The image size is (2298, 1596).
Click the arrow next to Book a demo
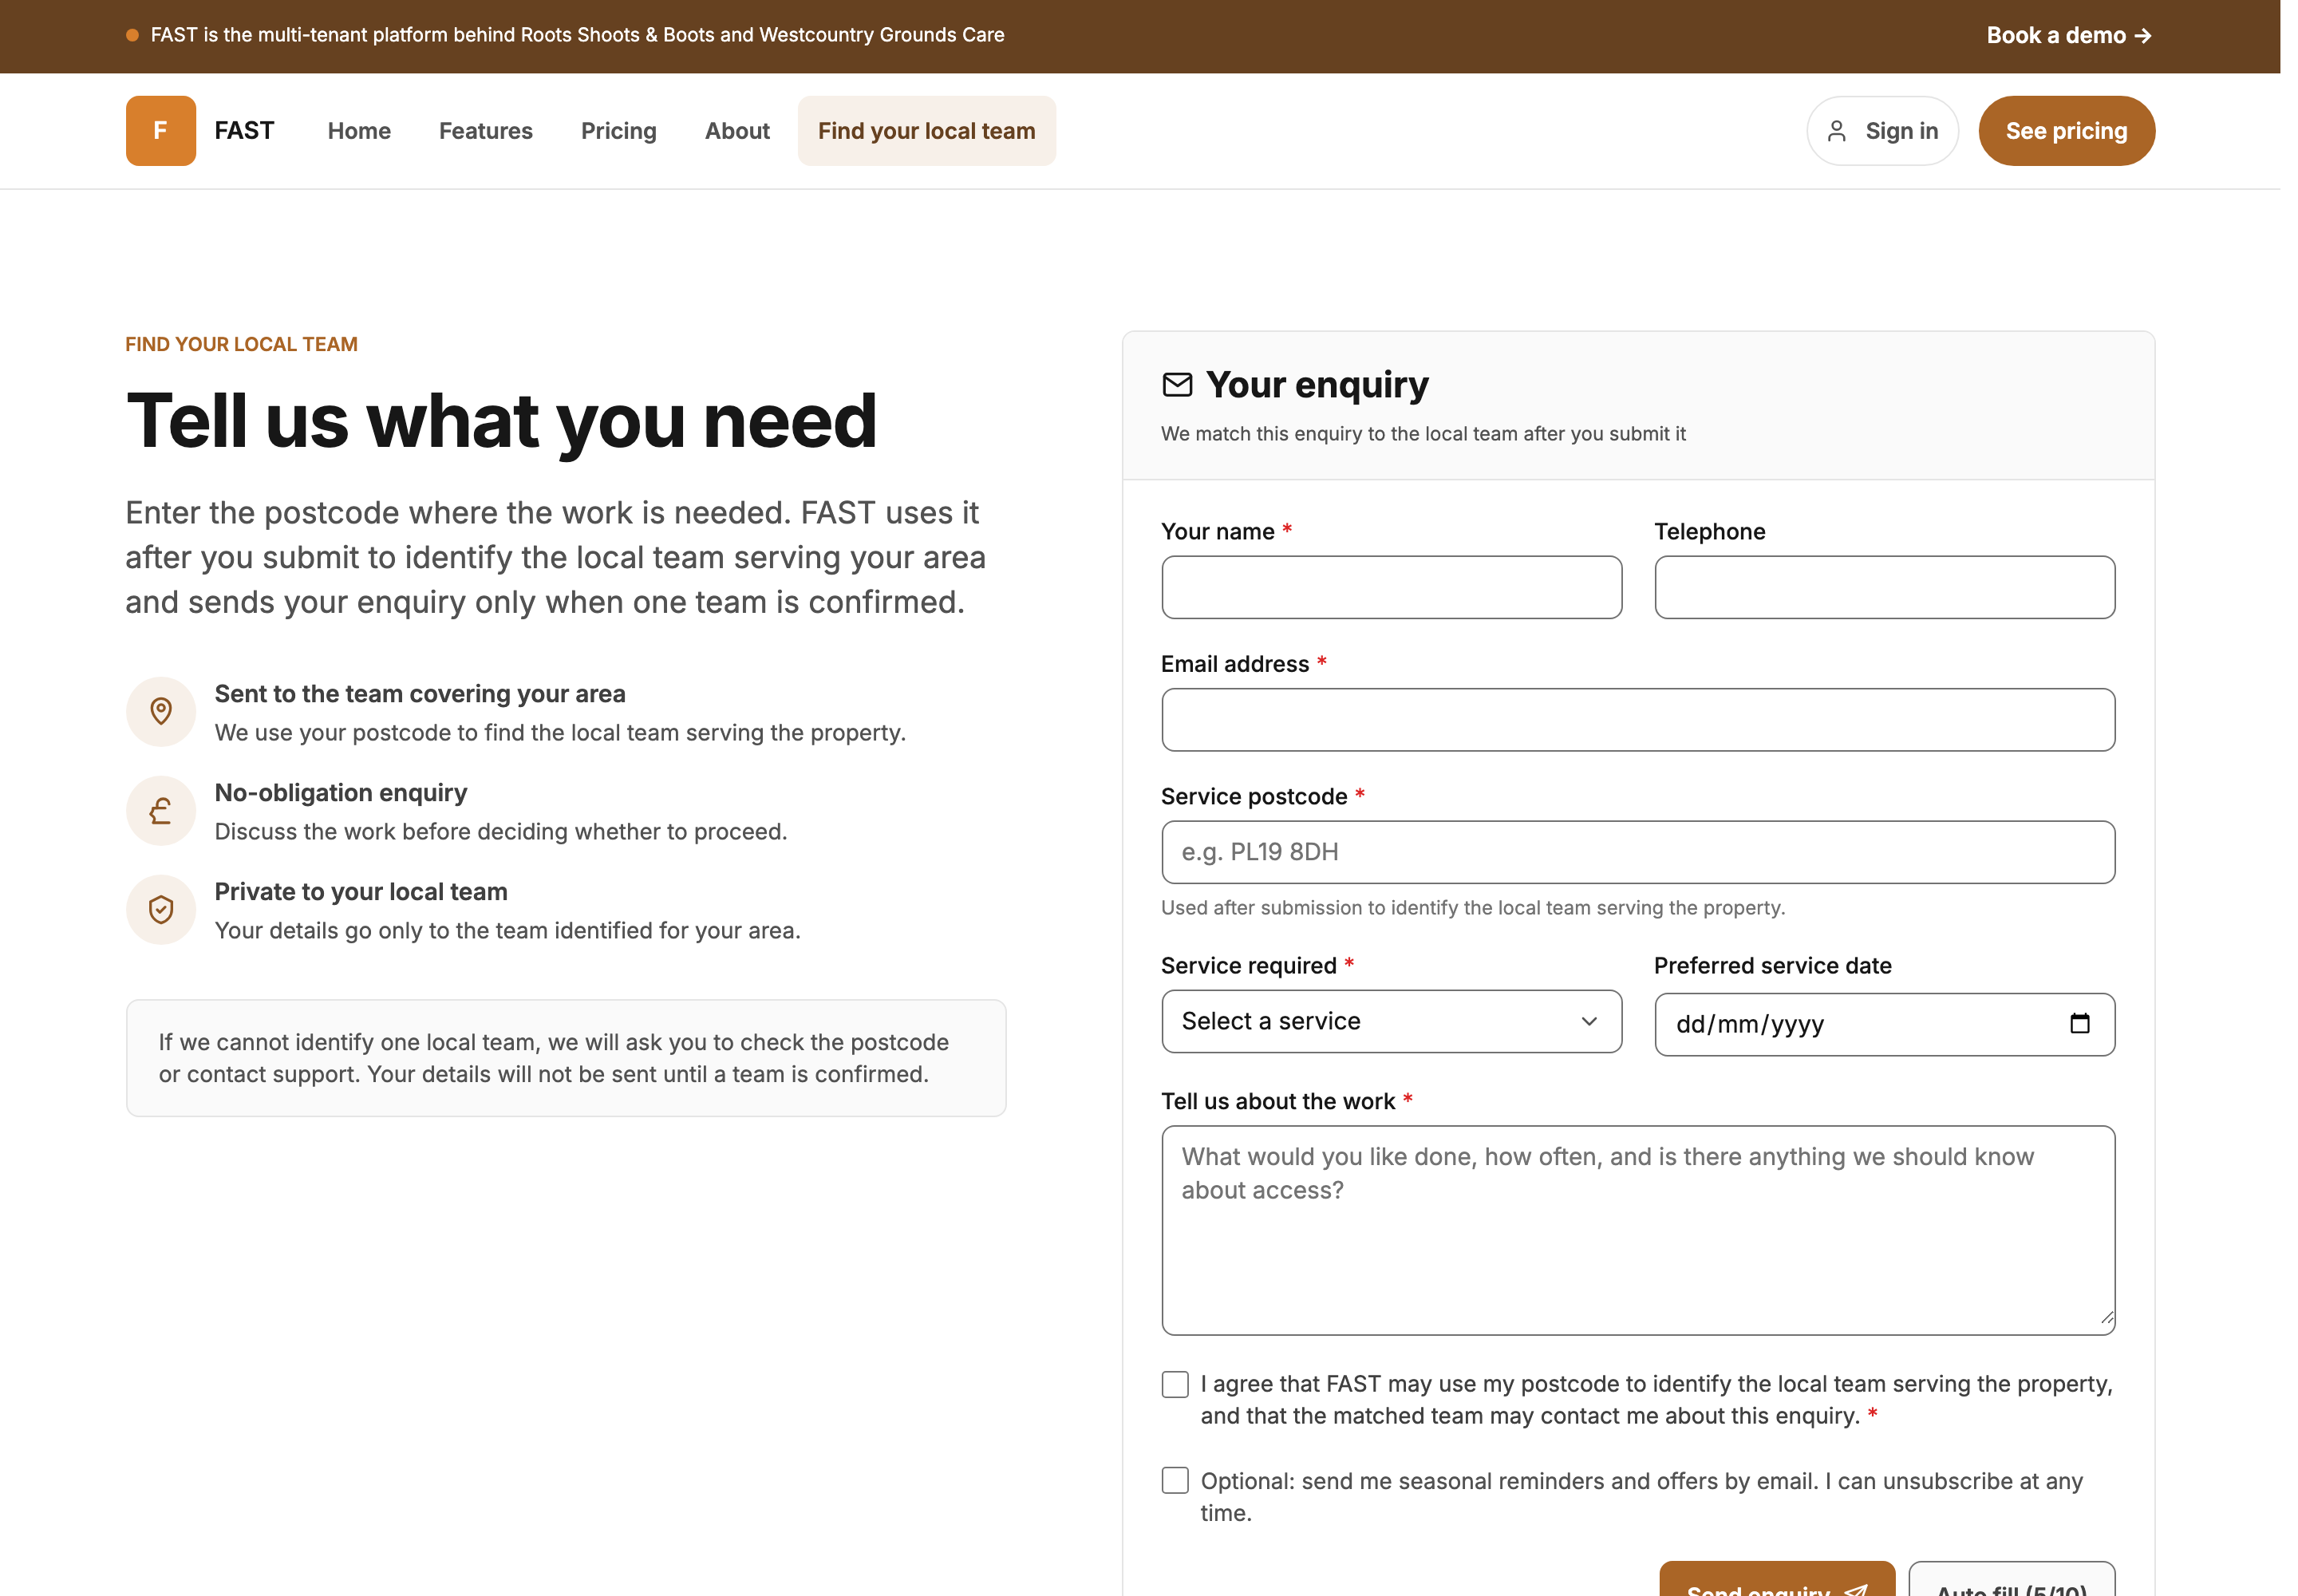pyautogui.click(x=2142, y=36)
